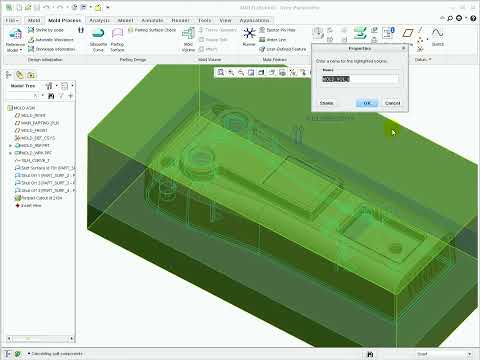Click the Undo arrow in quick access toolbar
Viewport: 480px width, 360px height.
point(47,7)
